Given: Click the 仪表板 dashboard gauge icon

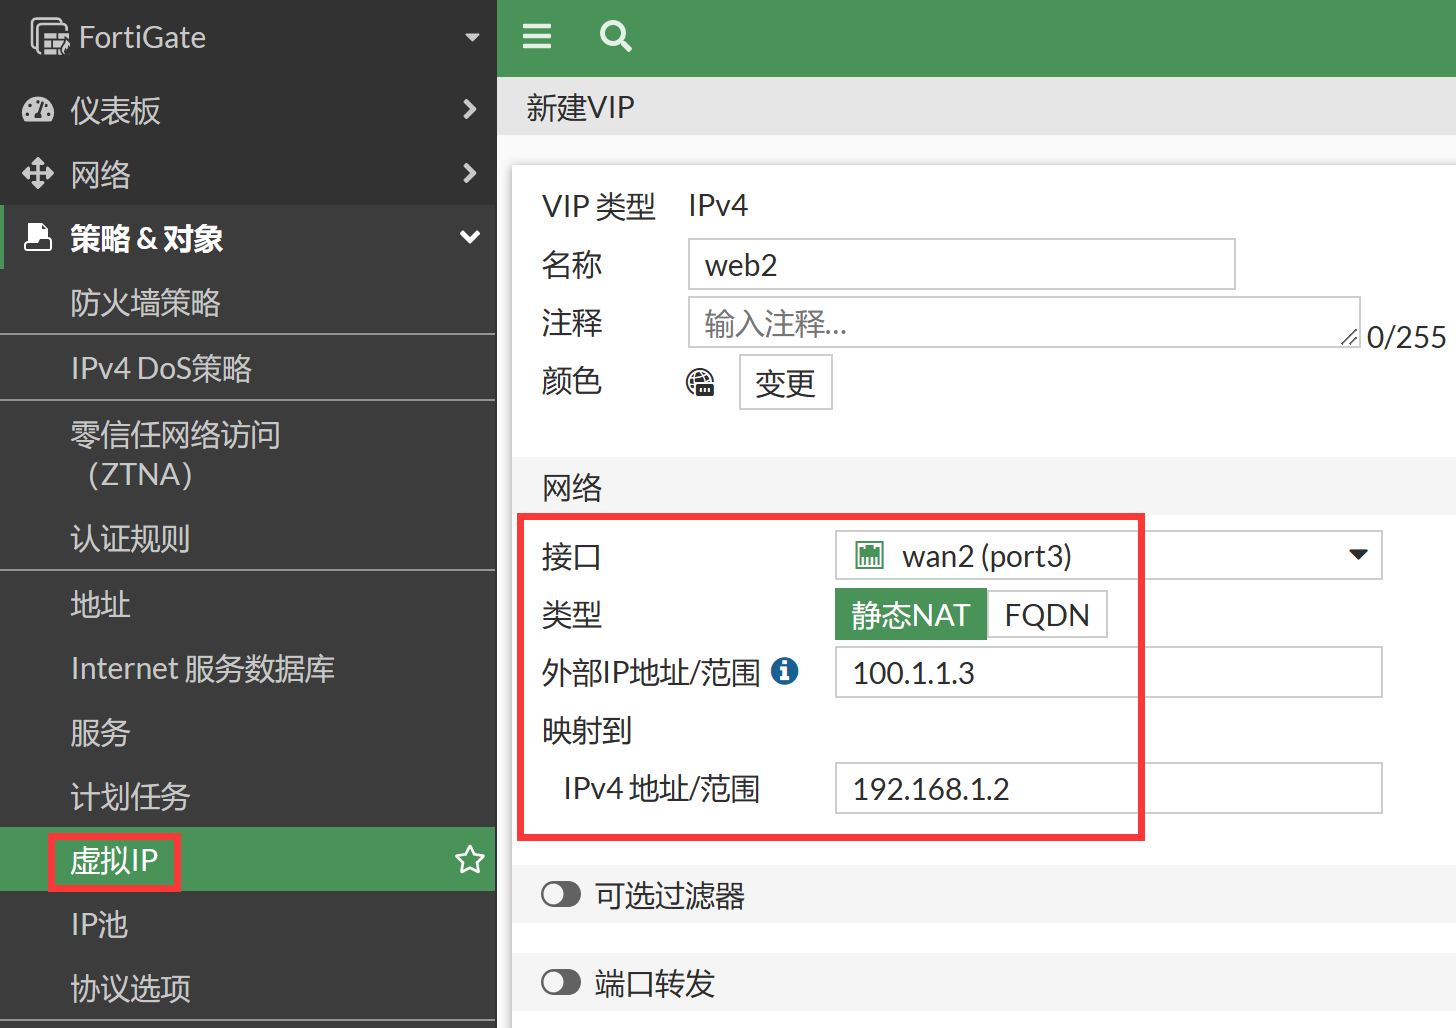Looking at the screenshot, I should [38, 110].
